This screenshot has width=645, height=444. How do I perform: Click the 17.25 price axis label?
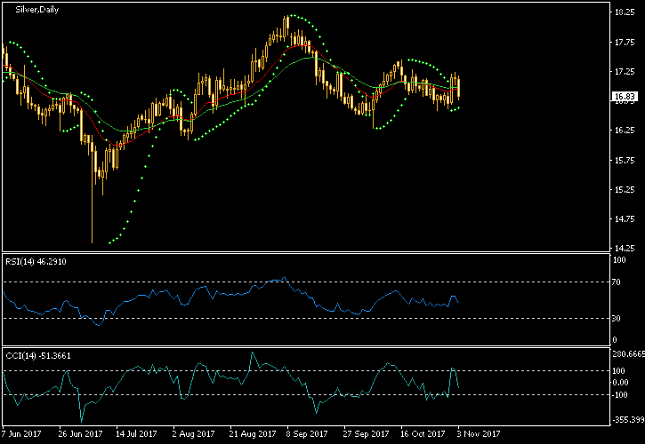coord(624,72)
